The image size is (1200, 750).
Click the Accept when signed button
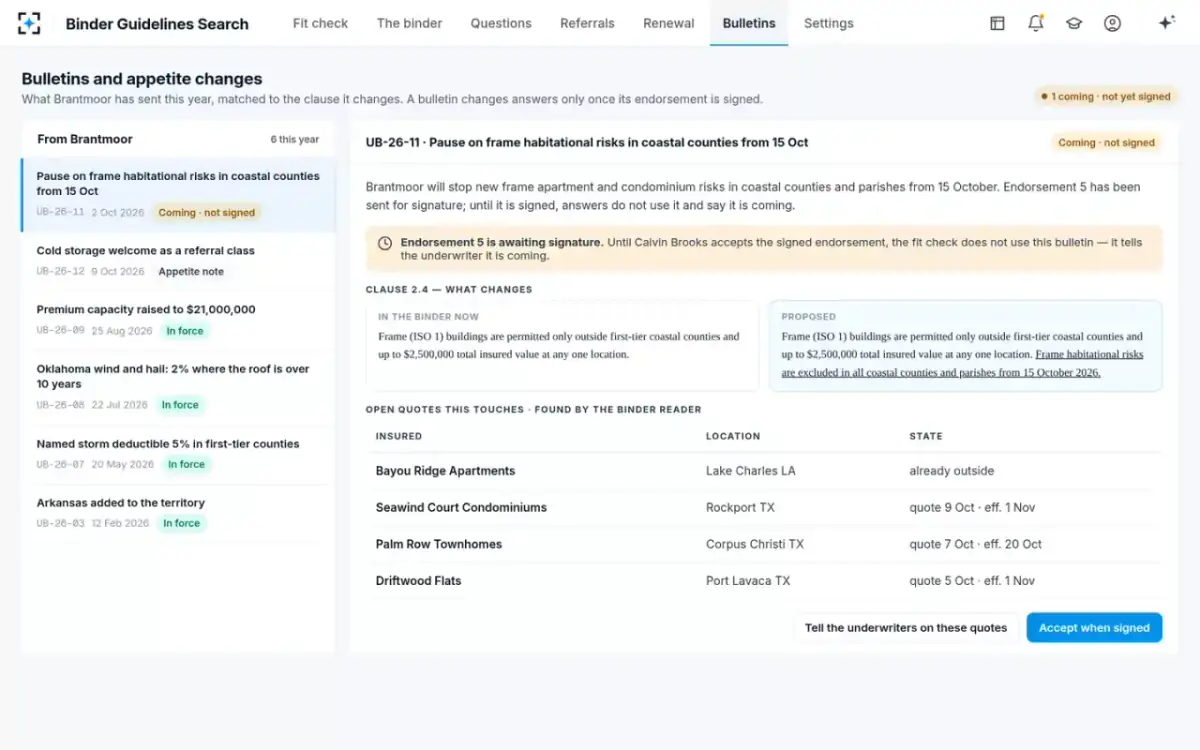point(1094,628)
